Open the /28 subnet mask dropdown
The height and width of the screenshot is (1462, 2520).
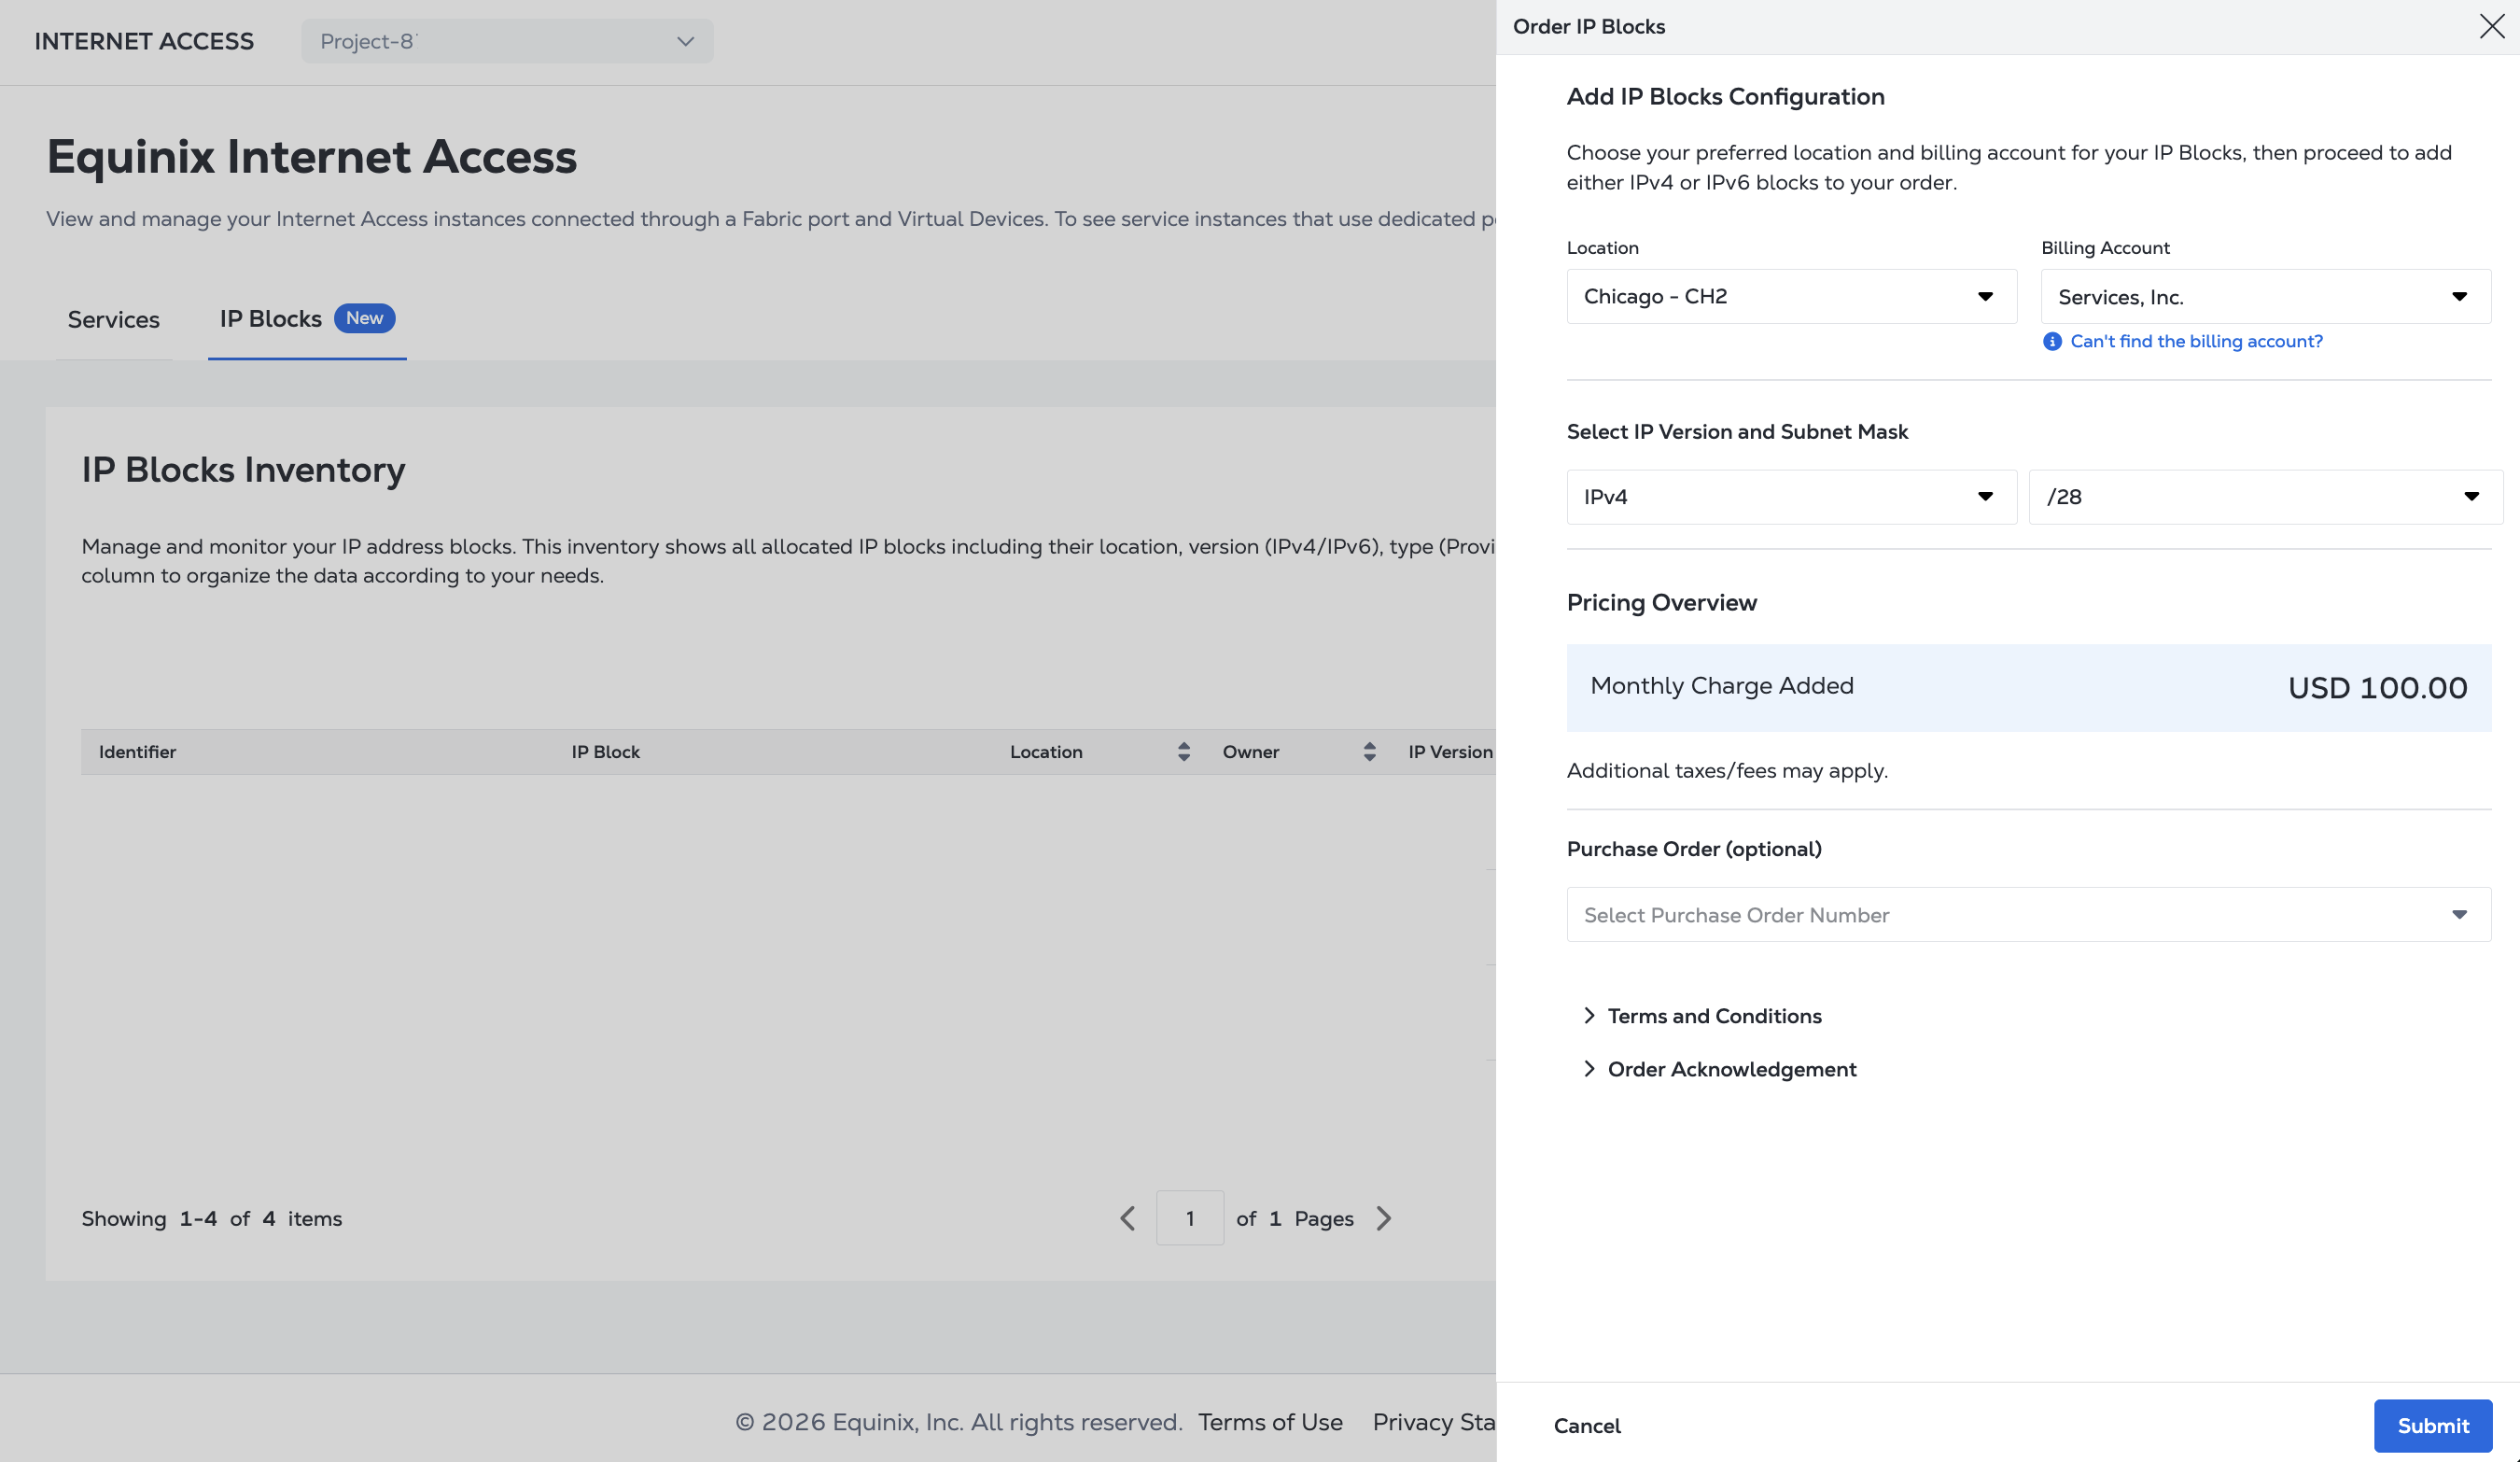click(x=2265, y=497)
